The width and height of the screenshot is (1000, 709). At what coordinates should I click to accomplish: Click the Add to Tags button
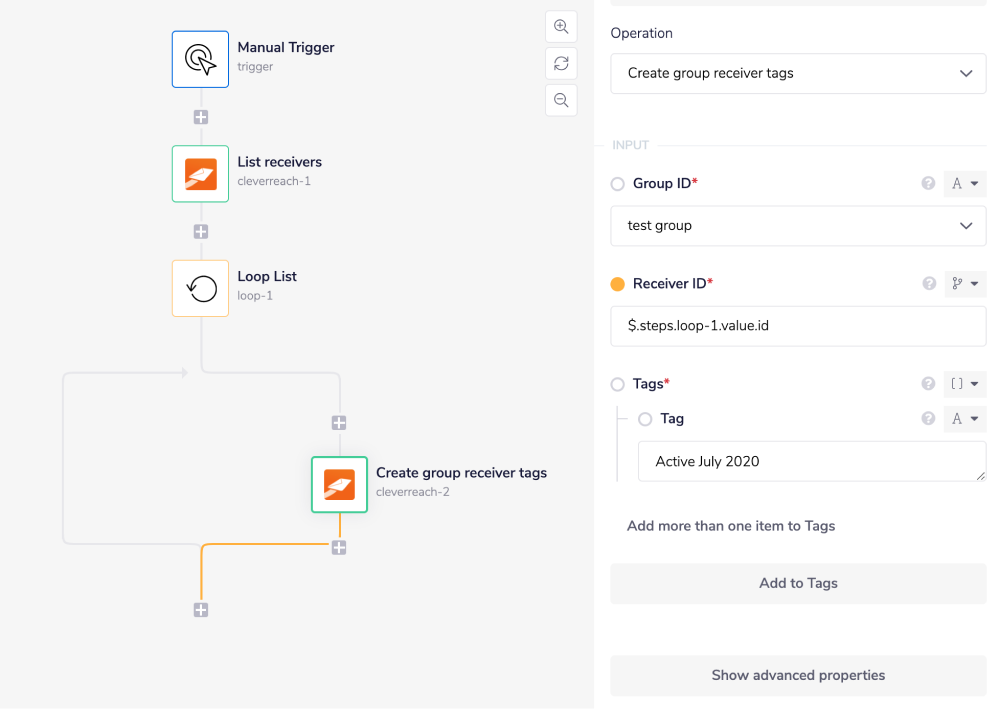(x=797, y=583)
